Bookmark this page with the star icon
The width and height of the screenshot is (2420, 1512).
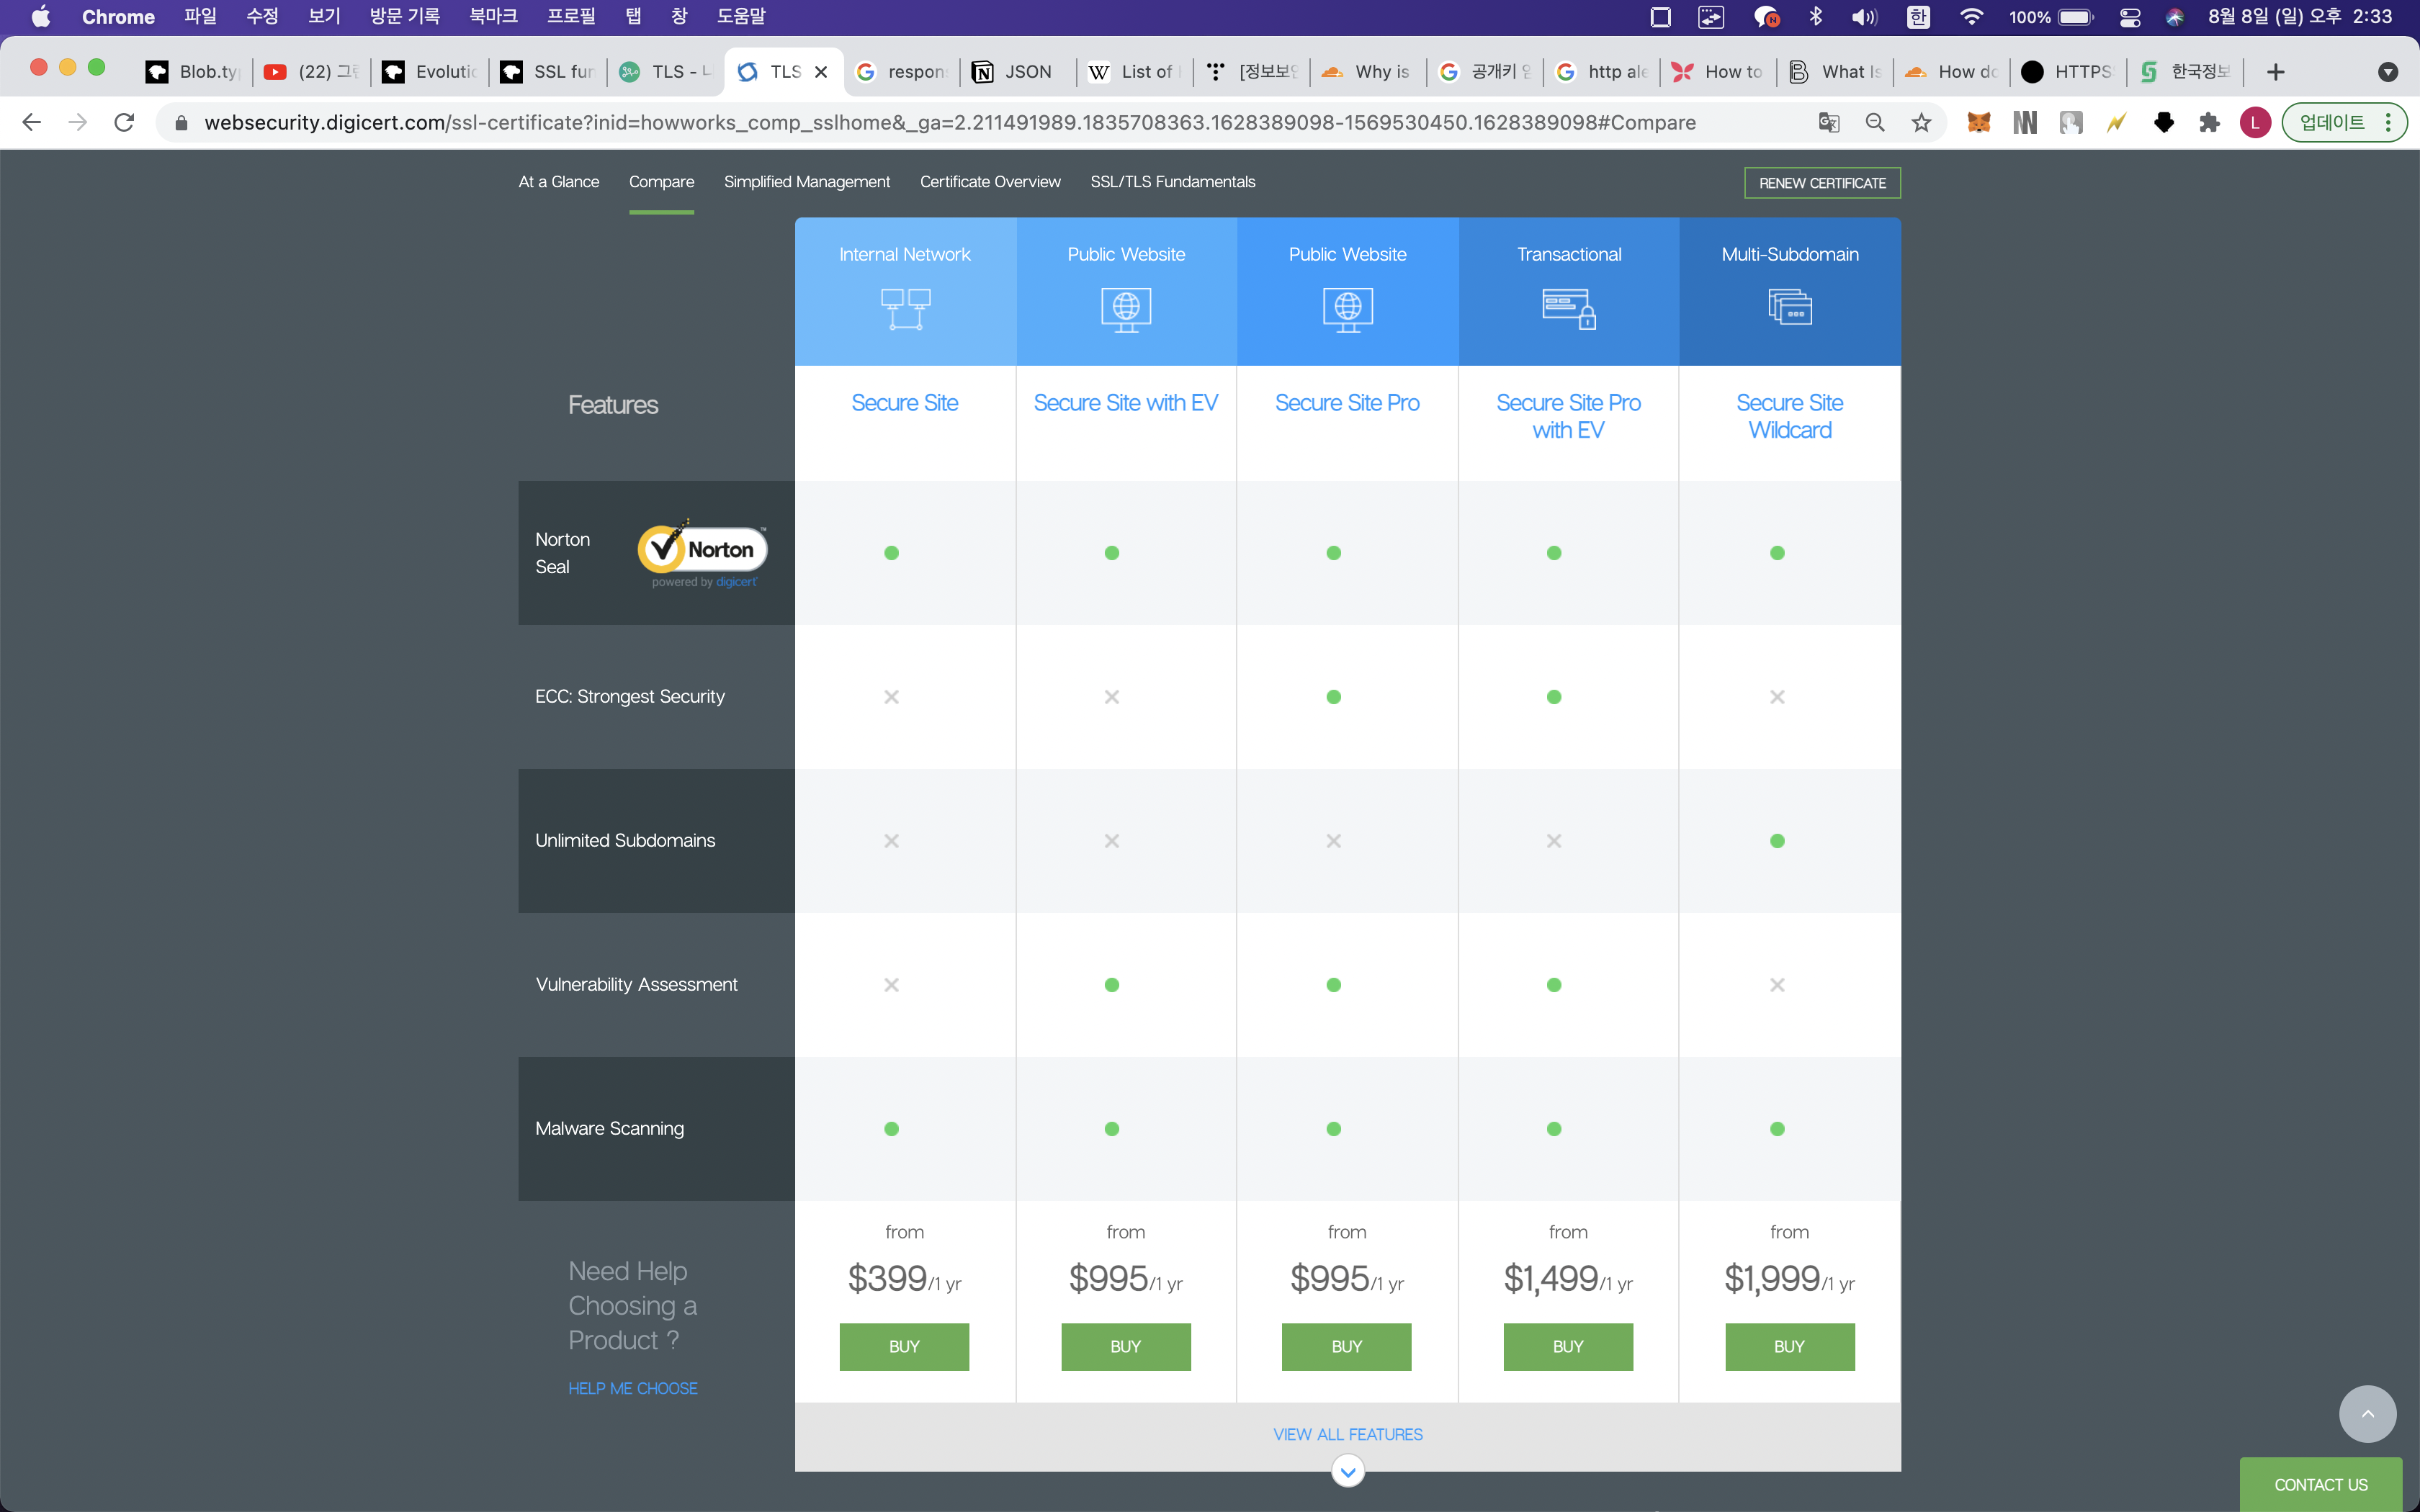(x=1921, y=123)
